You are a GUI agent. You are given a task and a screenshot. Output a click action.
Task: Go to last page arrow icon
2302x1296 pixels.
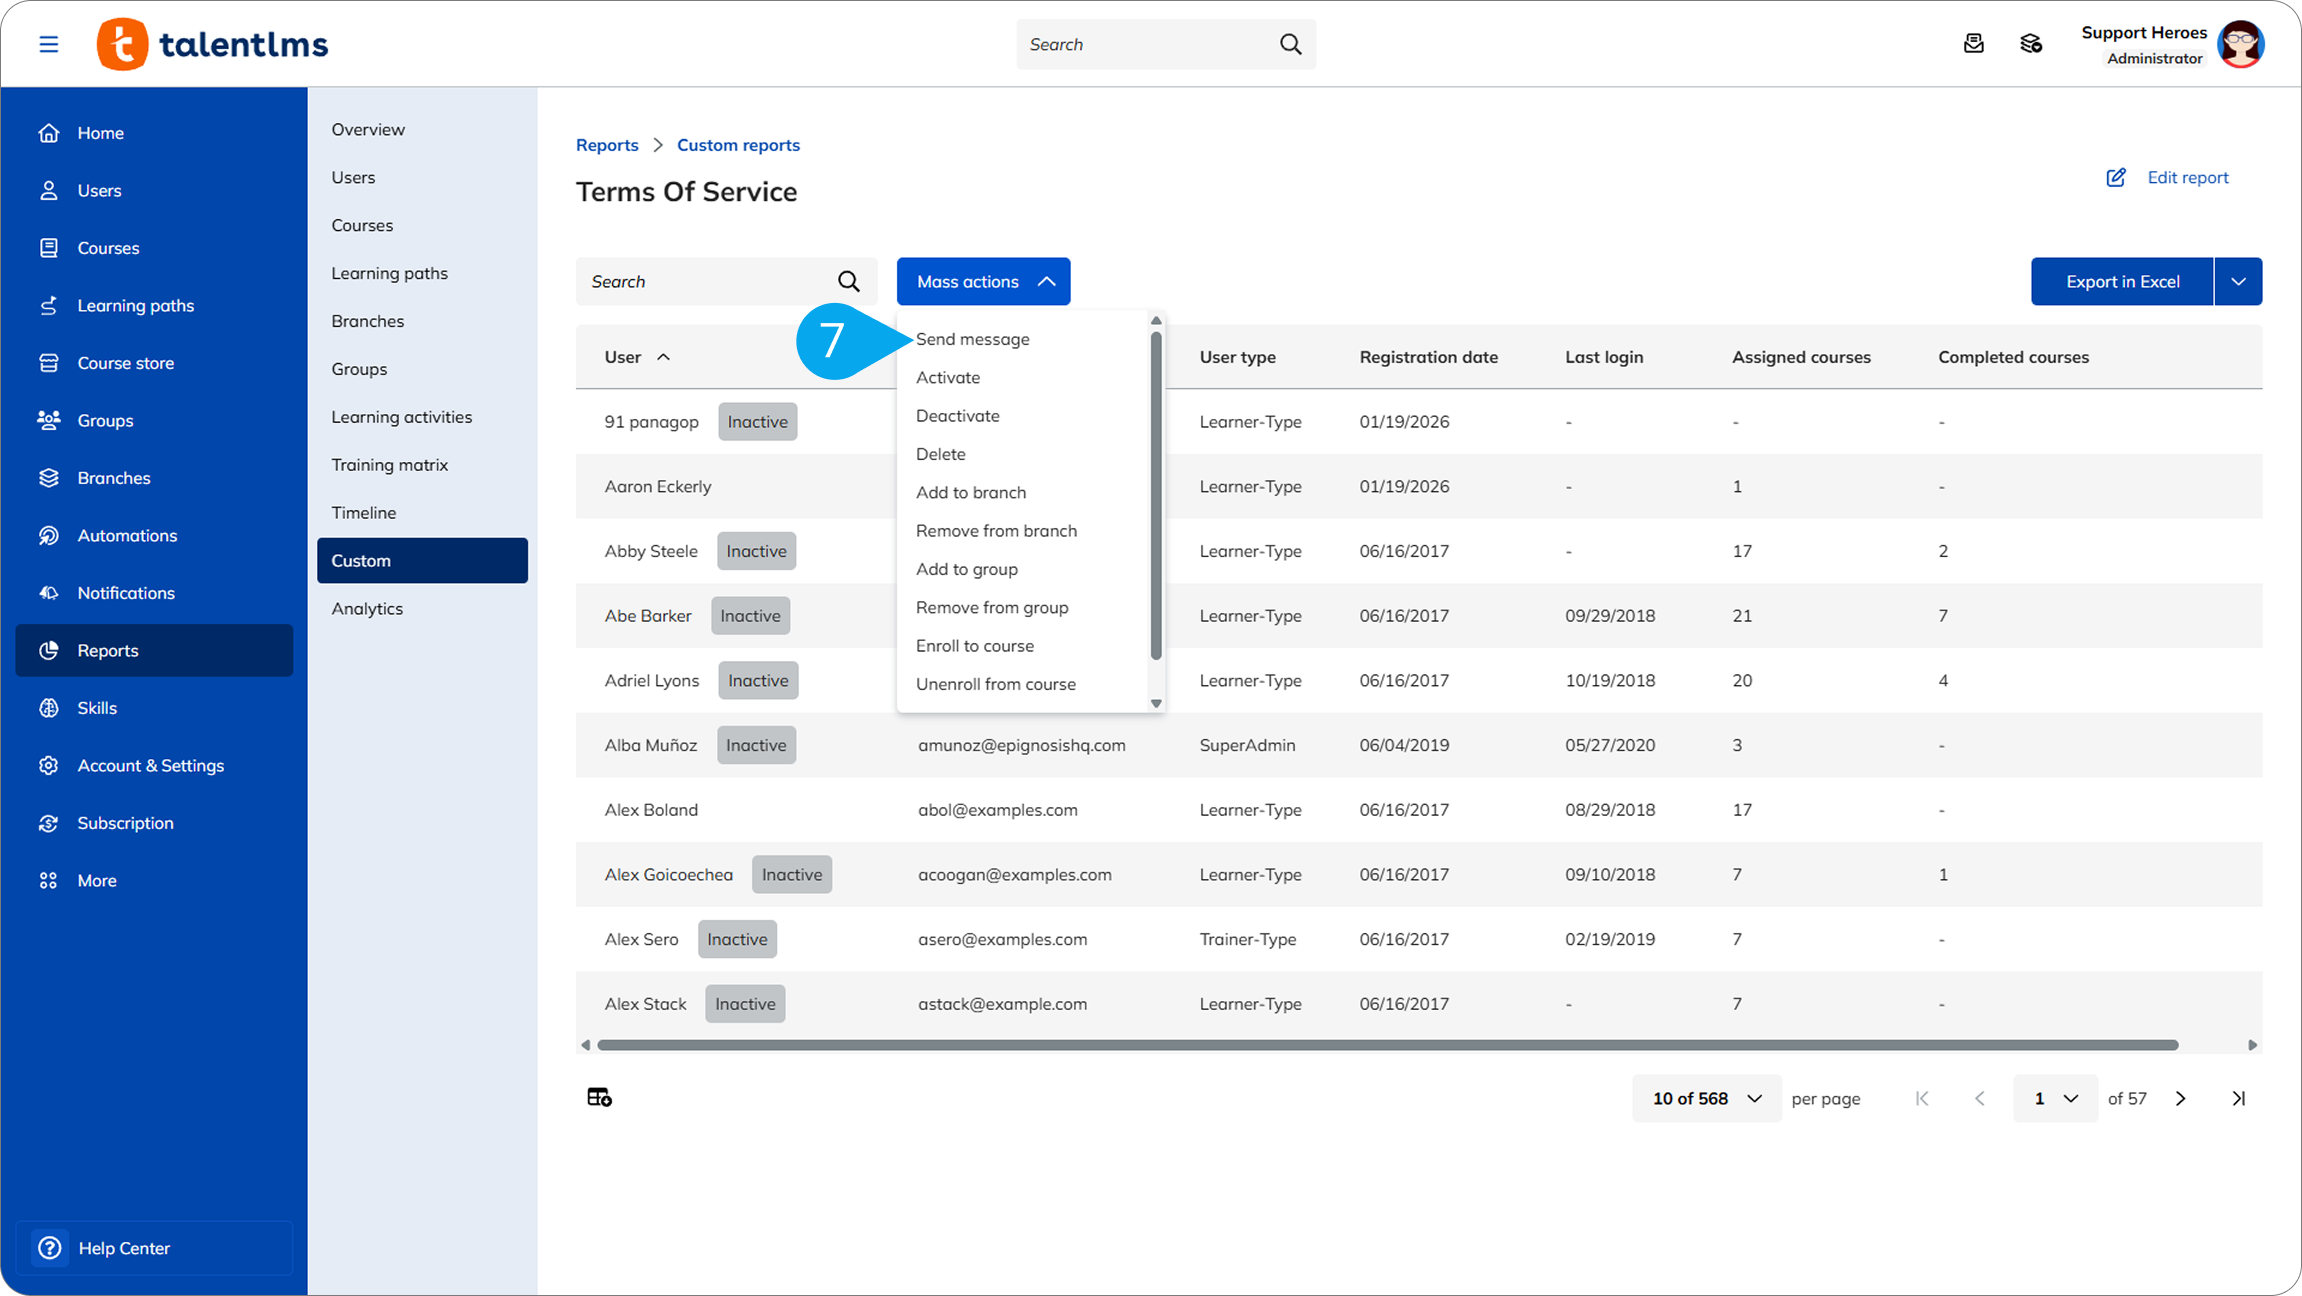2238,1098
